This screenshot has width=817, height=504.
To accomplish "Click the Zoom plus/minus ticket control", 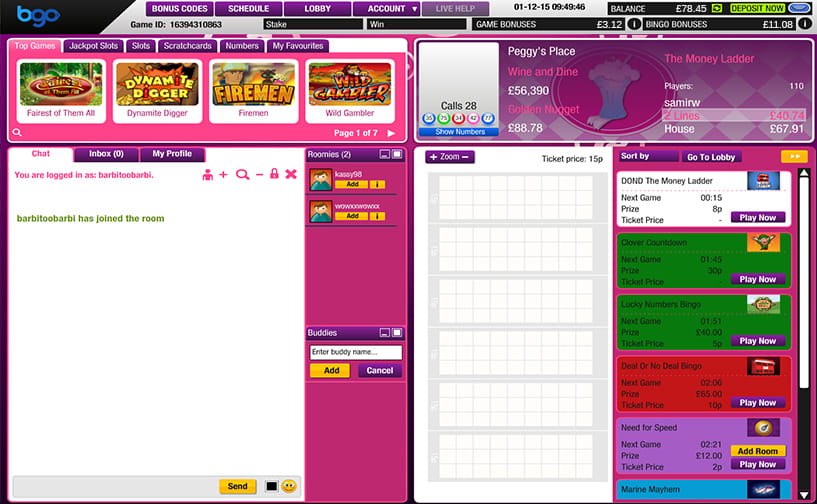I will [450, 156].
